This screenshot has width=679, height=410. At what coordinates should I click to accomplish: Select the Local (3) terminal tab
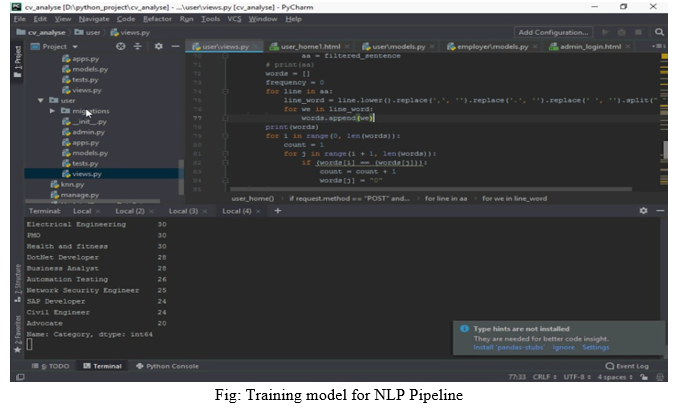[183, 211]
